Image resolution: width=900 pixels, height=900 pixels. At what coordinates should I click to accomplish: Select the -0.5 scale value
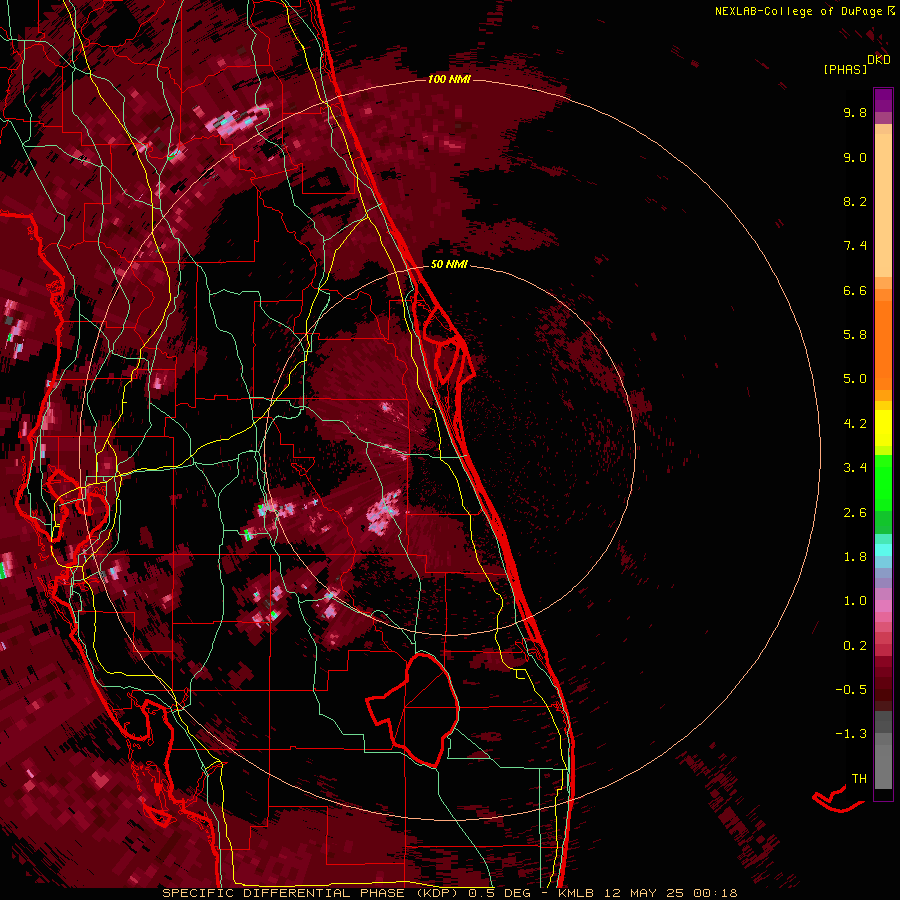point(851,690)
